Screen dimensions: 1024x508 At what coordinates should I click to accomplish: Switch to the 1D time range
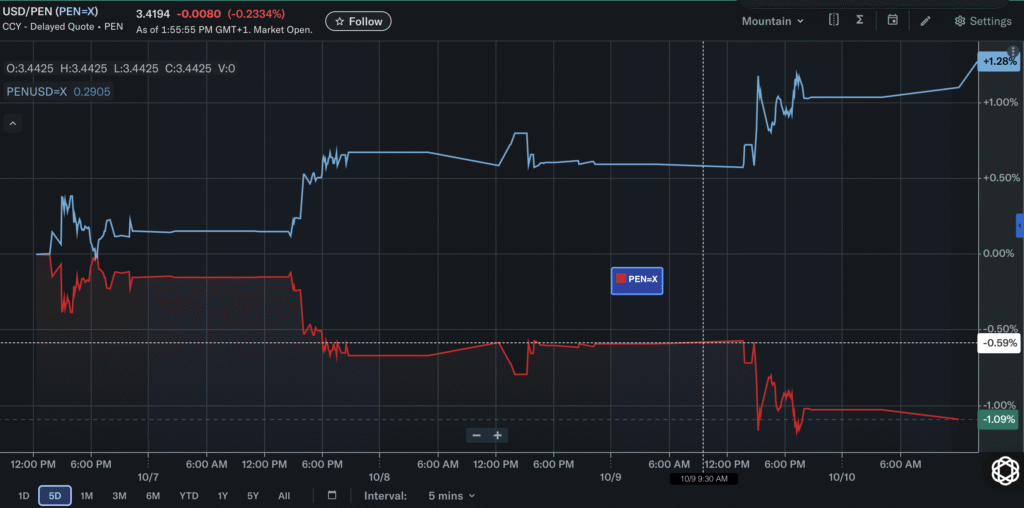coord(23,495)
